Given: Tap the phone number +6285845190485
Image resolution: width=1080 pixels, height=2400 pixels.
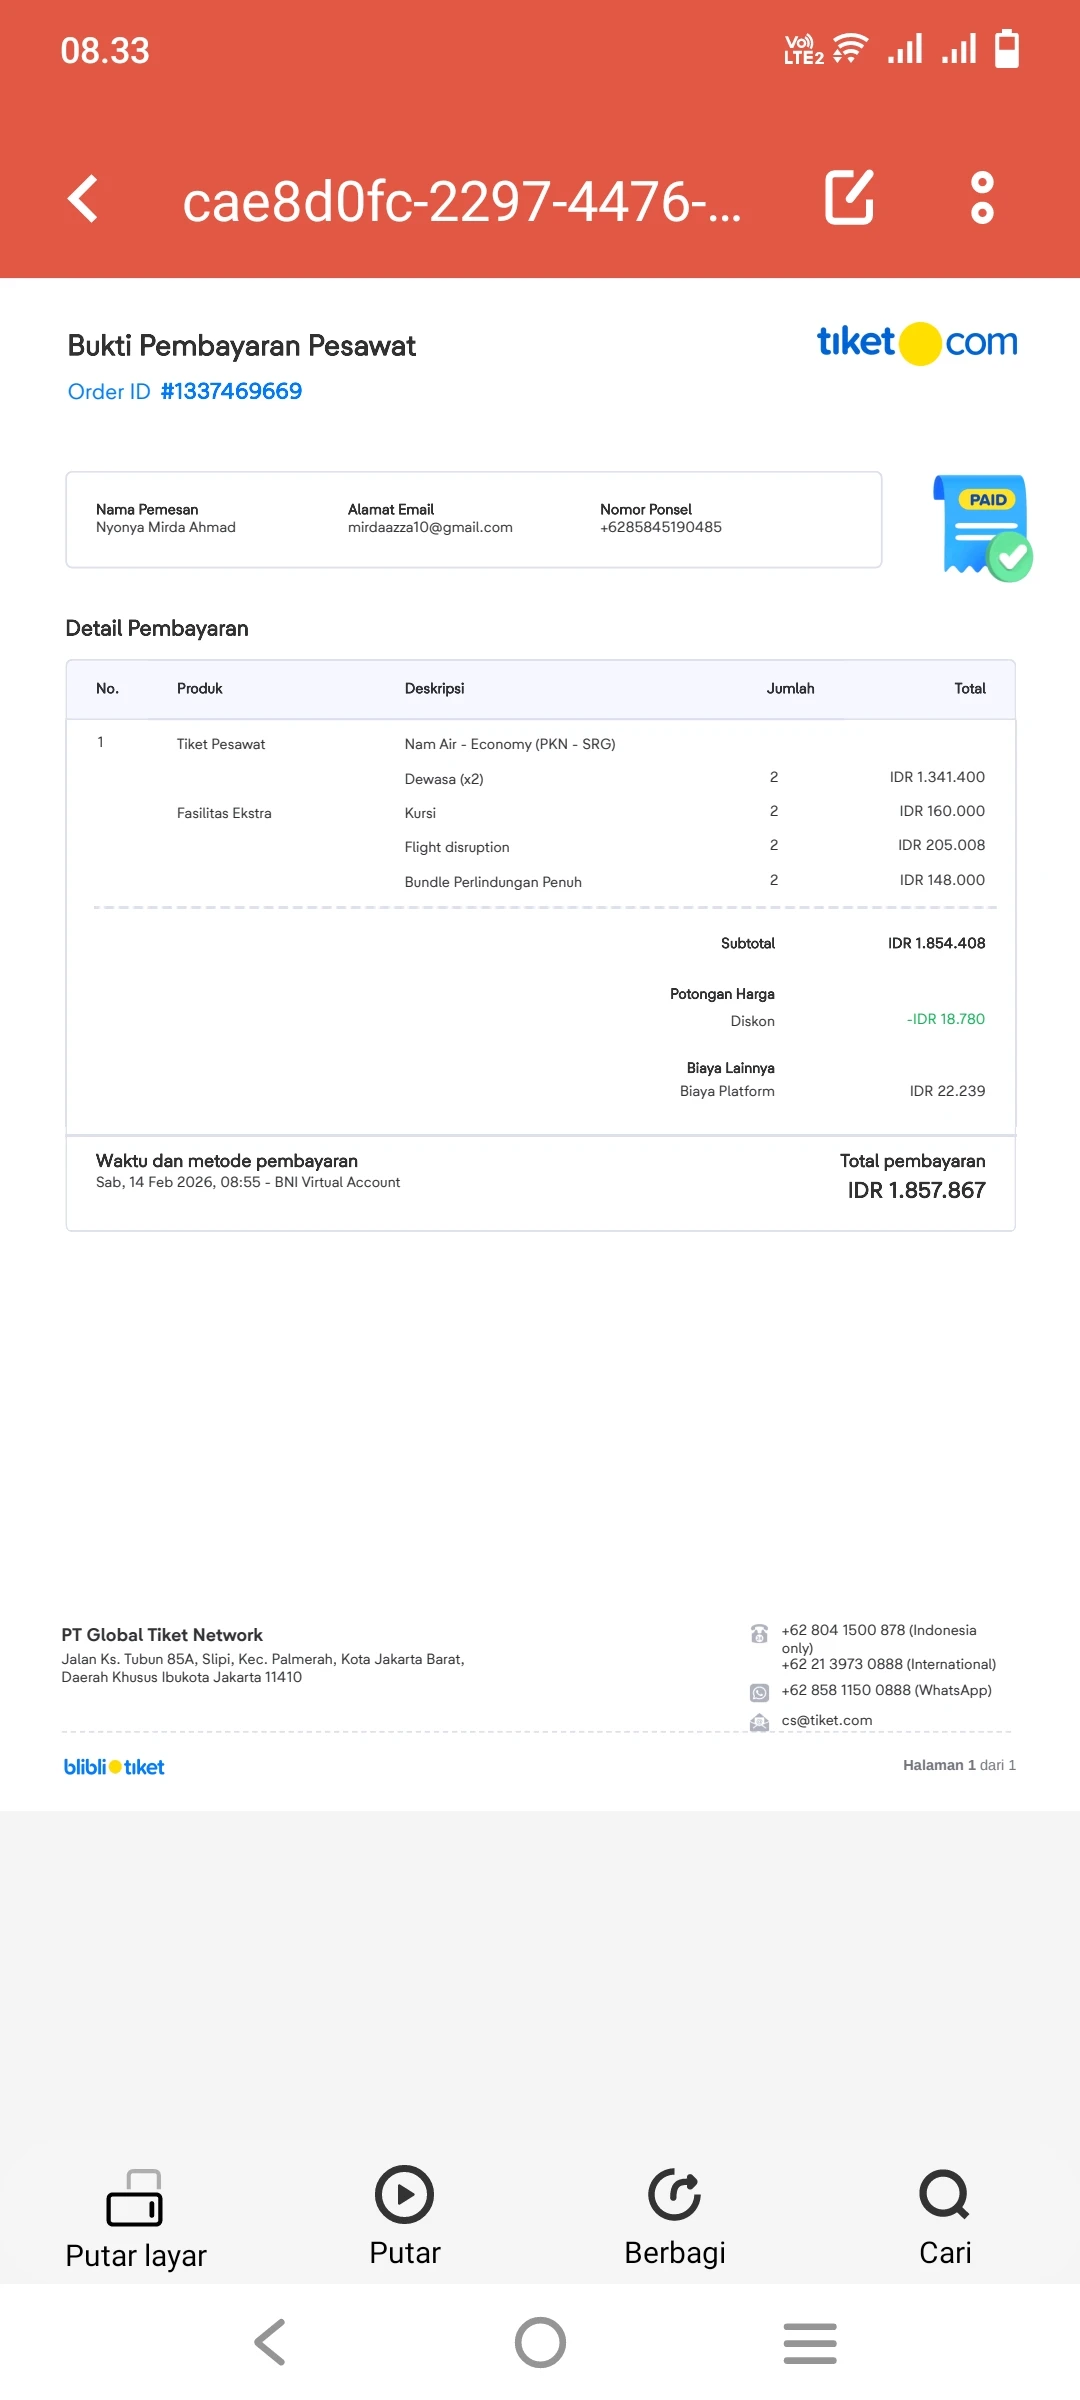Looking at the screenshot, I should tap(660, 527).
